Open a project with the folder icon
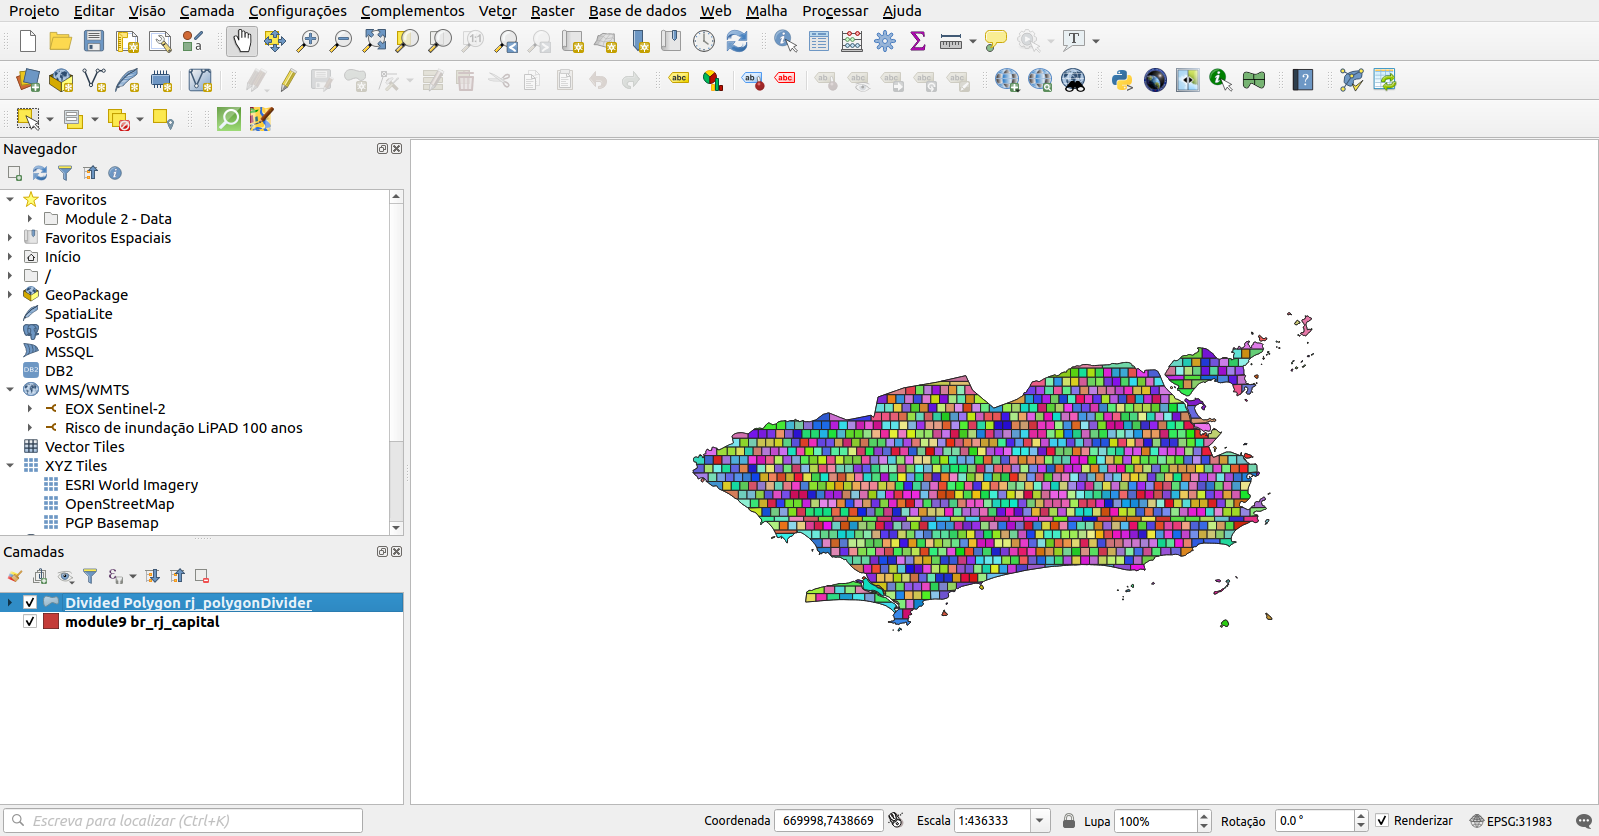The width and height of the screenshot is (1599, 836). click(61, 41)
